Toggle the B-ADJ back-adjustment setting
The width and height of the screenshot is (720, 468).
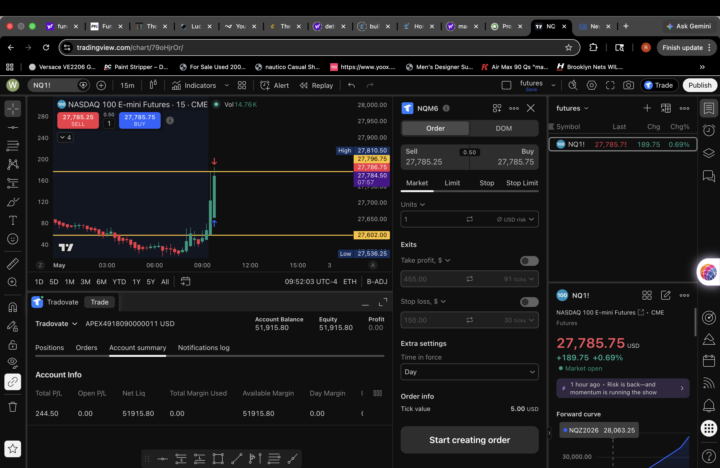tap(377, 282)
